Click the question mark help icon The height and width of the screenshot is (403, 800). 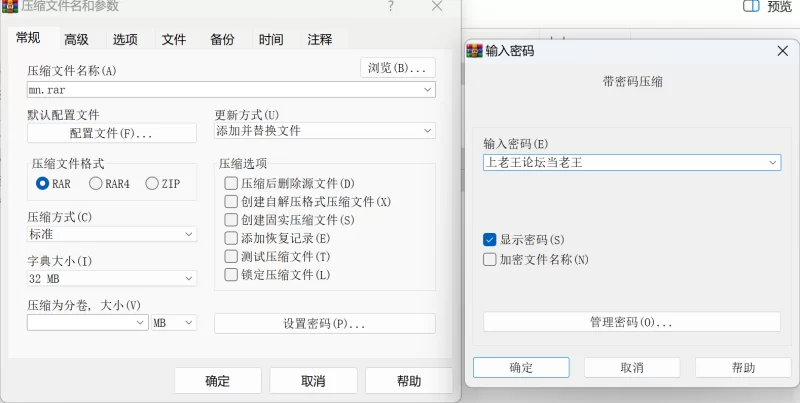pos(390,6)
